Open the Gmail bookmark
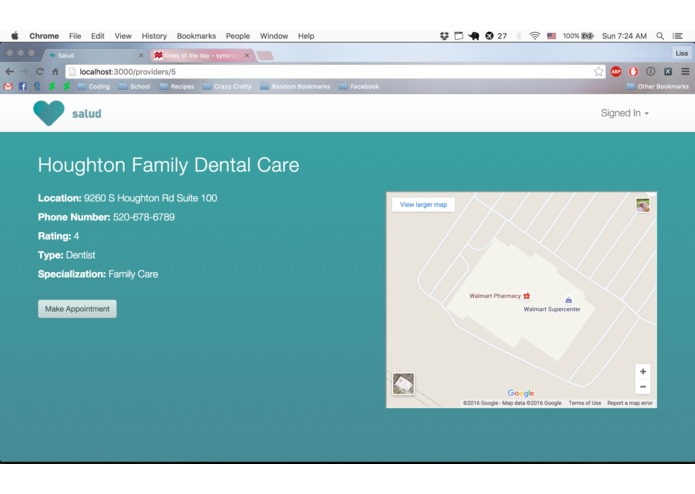The width and height of the screenshot is (695, 494). pyautogui.click(x=8, y=86)
